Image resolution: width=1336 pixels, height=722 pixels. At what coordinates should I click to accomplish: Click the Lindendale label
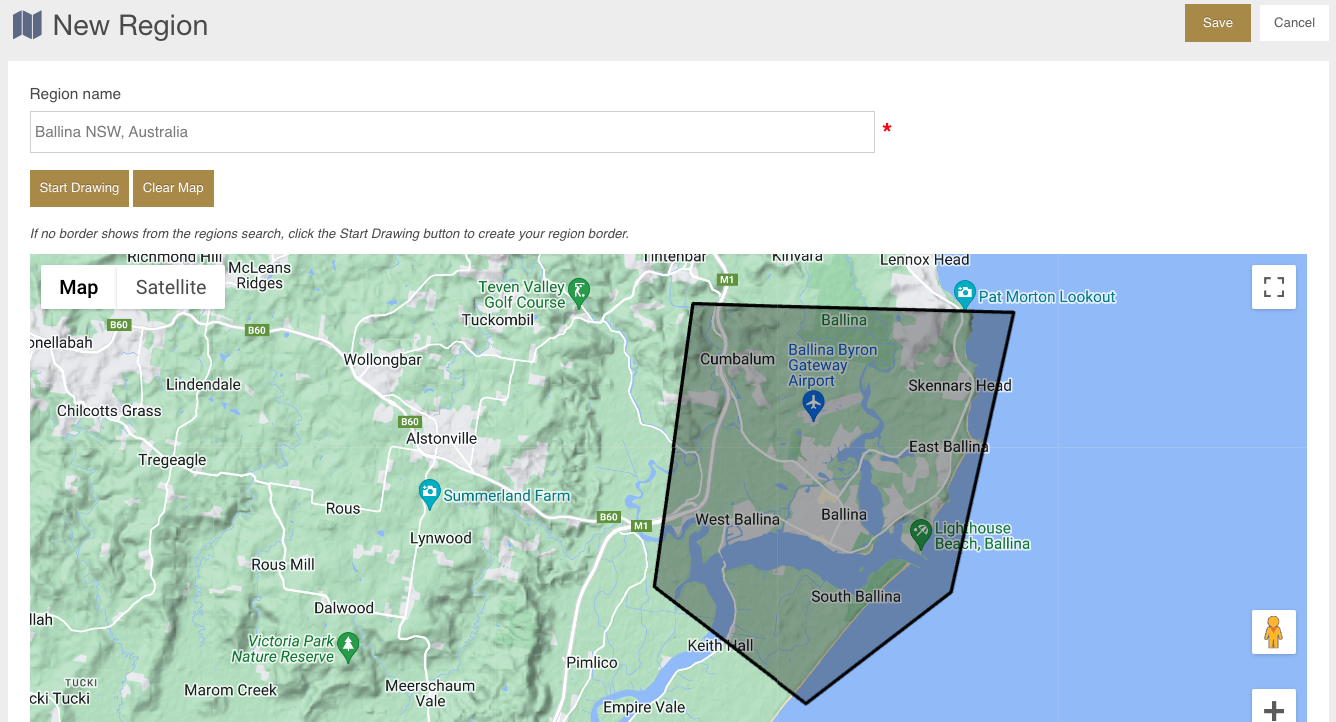click(x=203, y=384)
